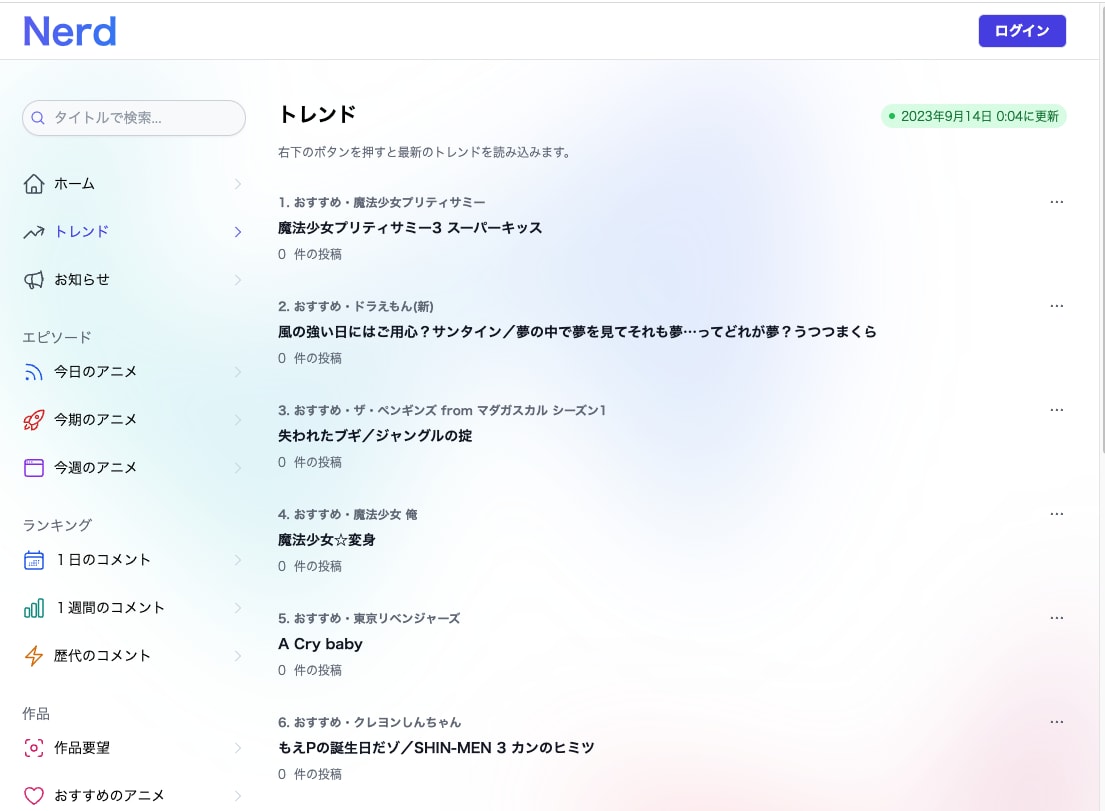This screenshot has width=1105, height=811.
Task: Click chevron next to 1週間のコメント
Action: pos(237,608)
